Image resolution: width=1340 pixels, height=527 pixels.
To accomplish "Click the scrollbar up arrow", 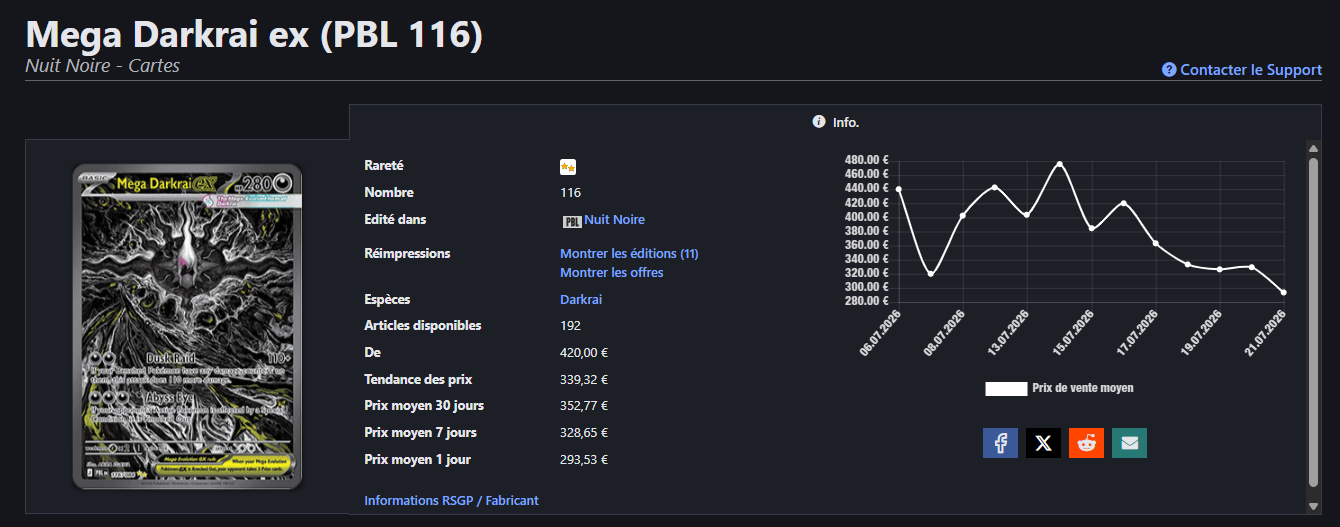I will (x=1313, y=148).
